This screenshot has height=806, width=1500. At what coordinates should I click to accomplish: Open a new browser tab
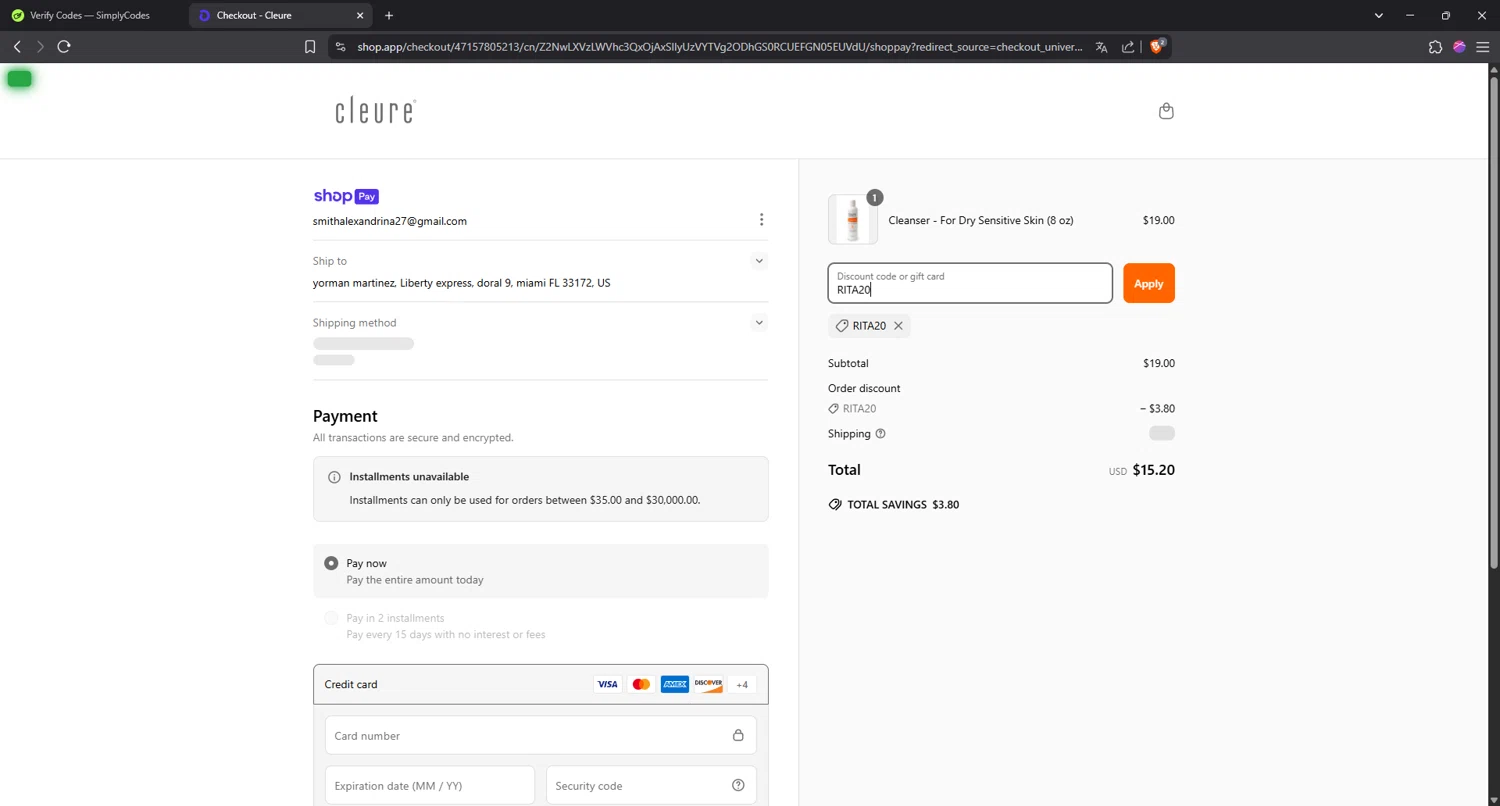point(389,15)
